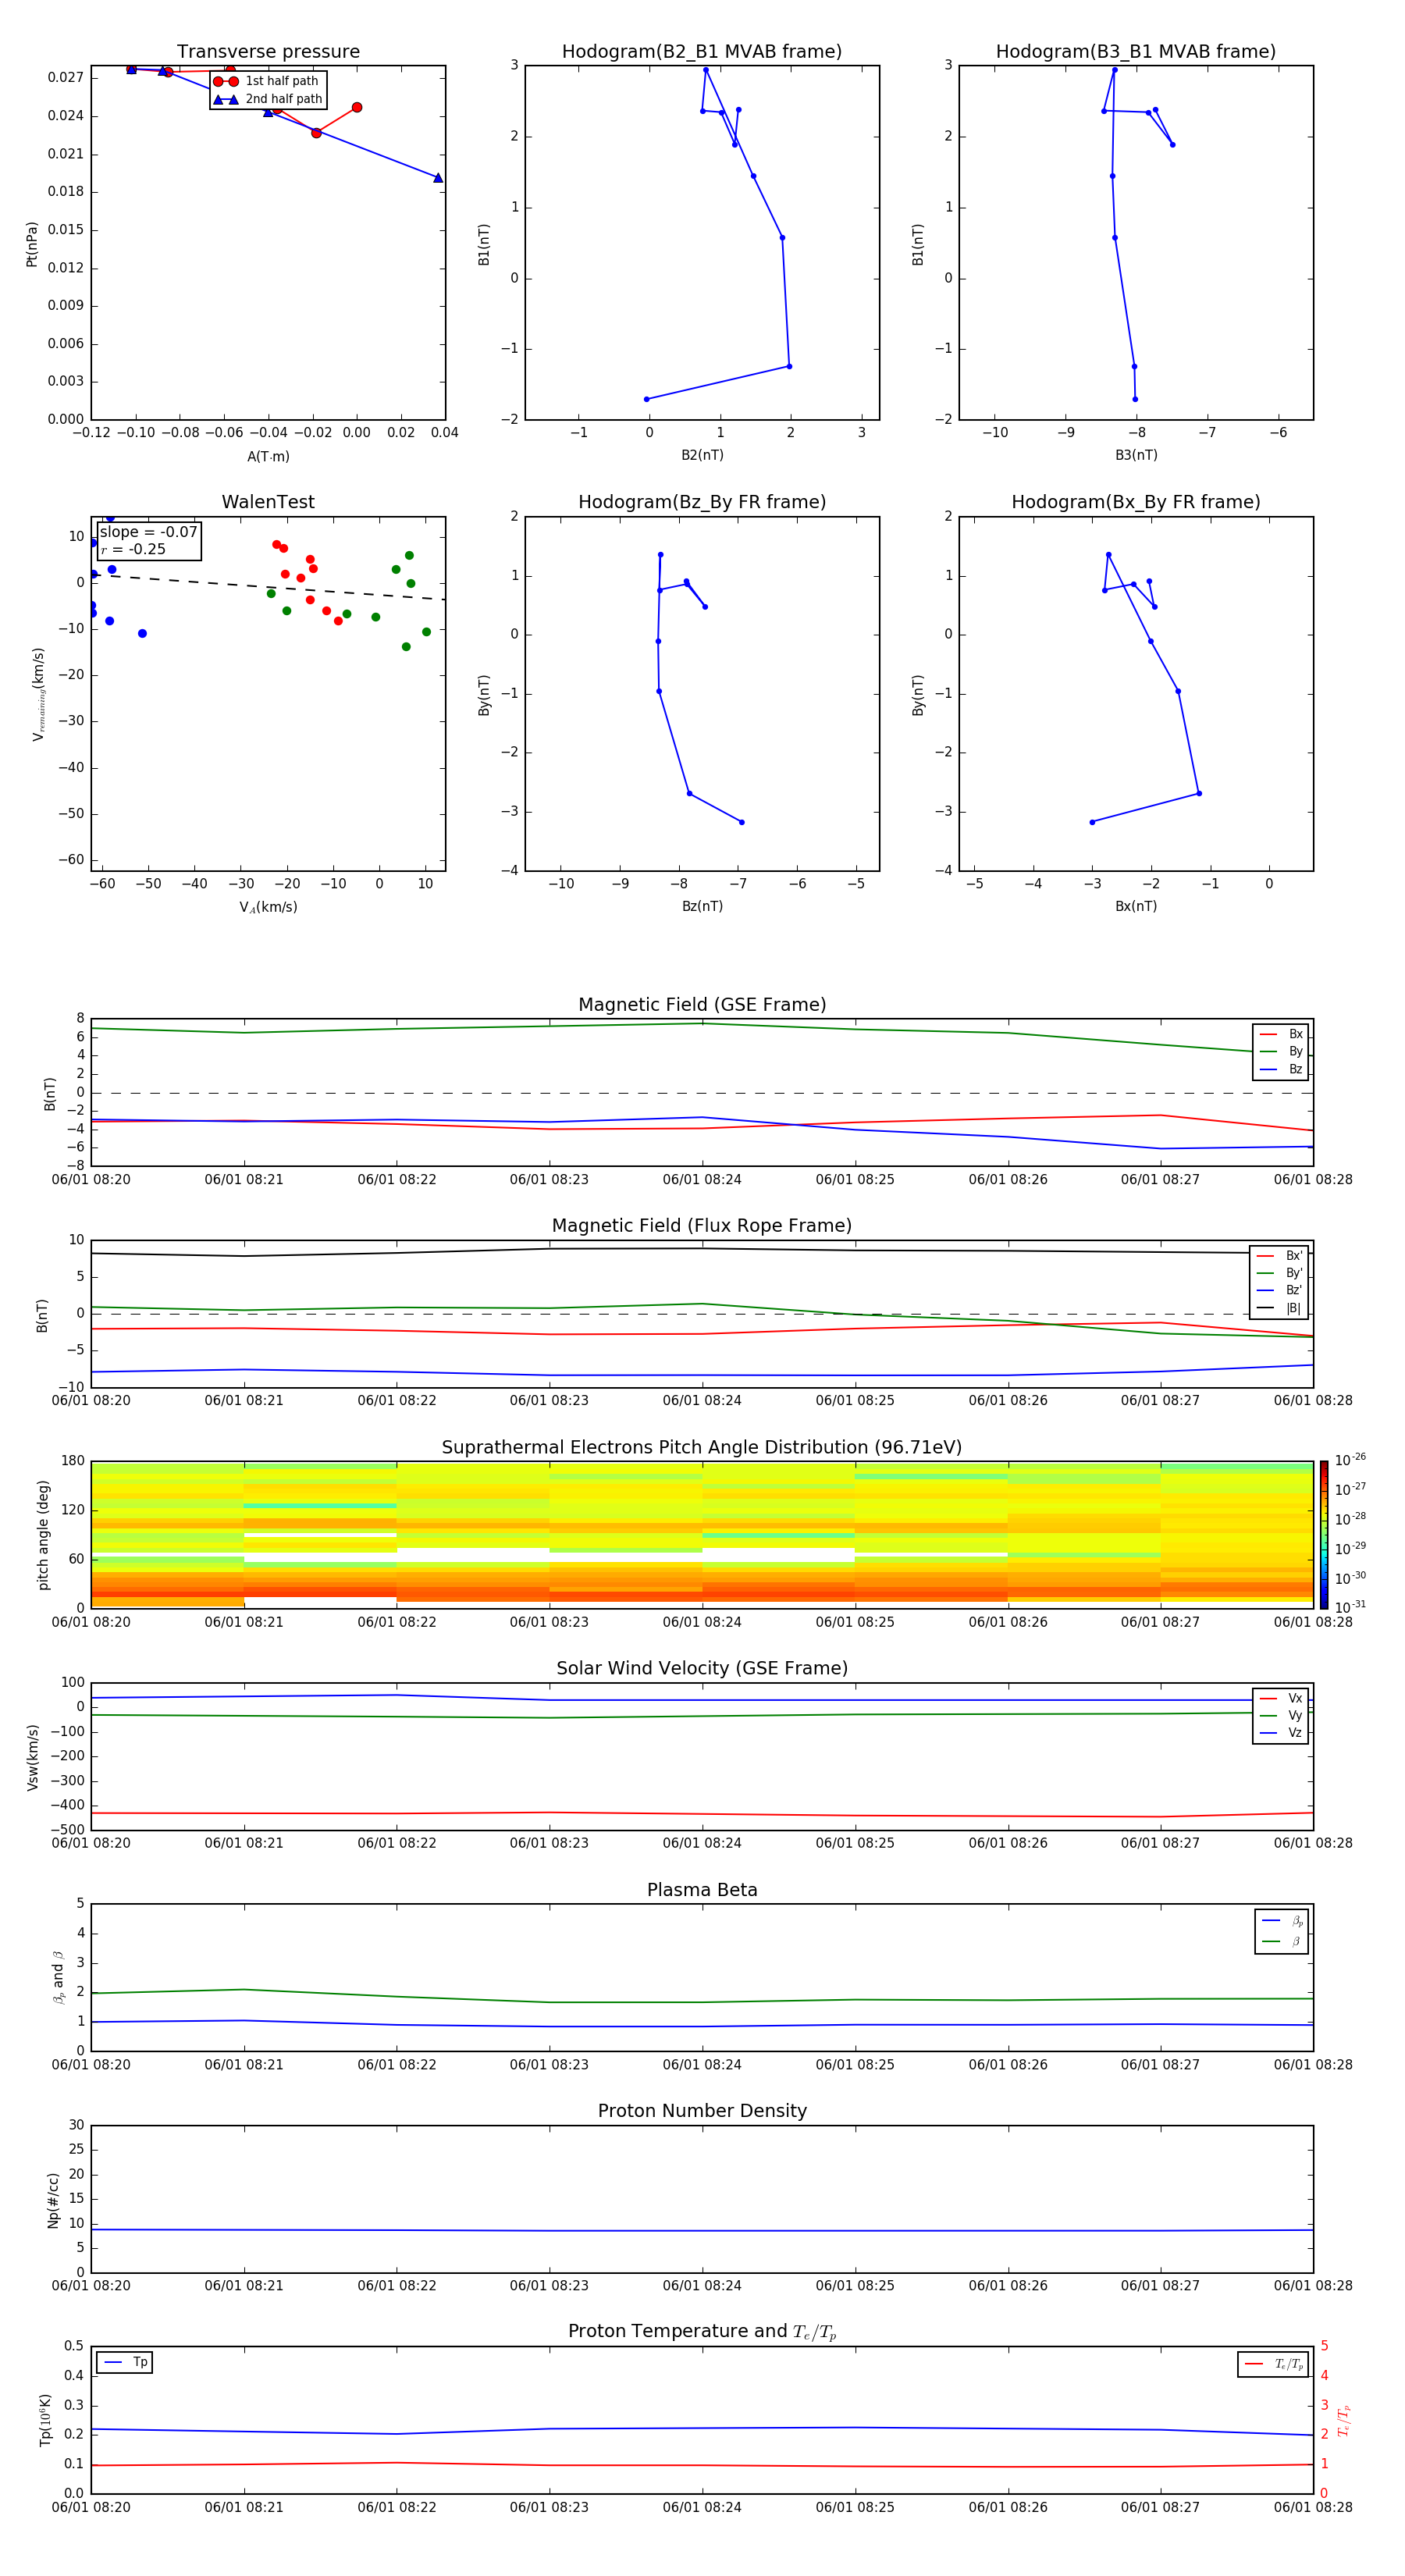Click the red "Te/Tp" right-side axis label
The image size is (1405, 2576).
1344,2420
